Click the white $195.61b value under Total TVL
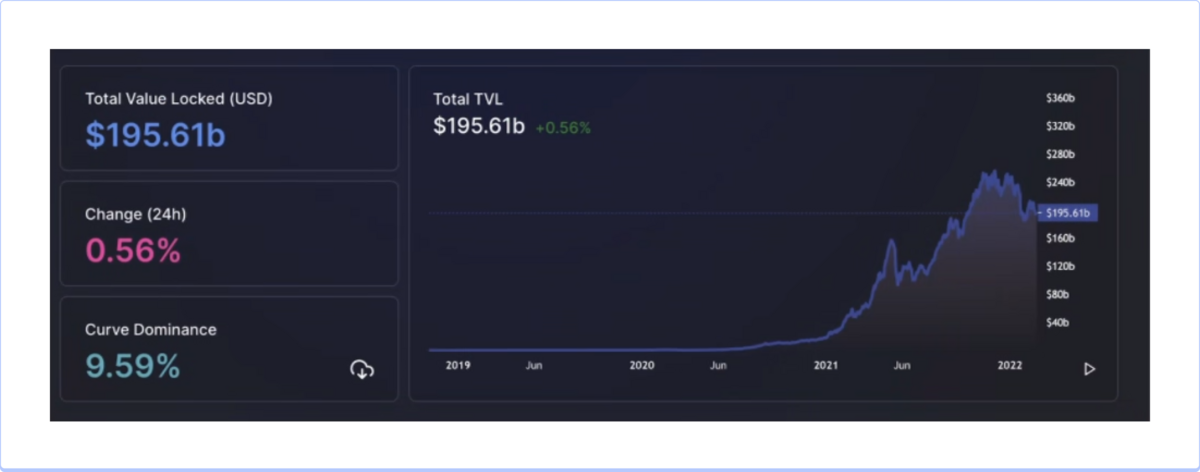This screenshot has width=1200, height=472. coord(479,127)
